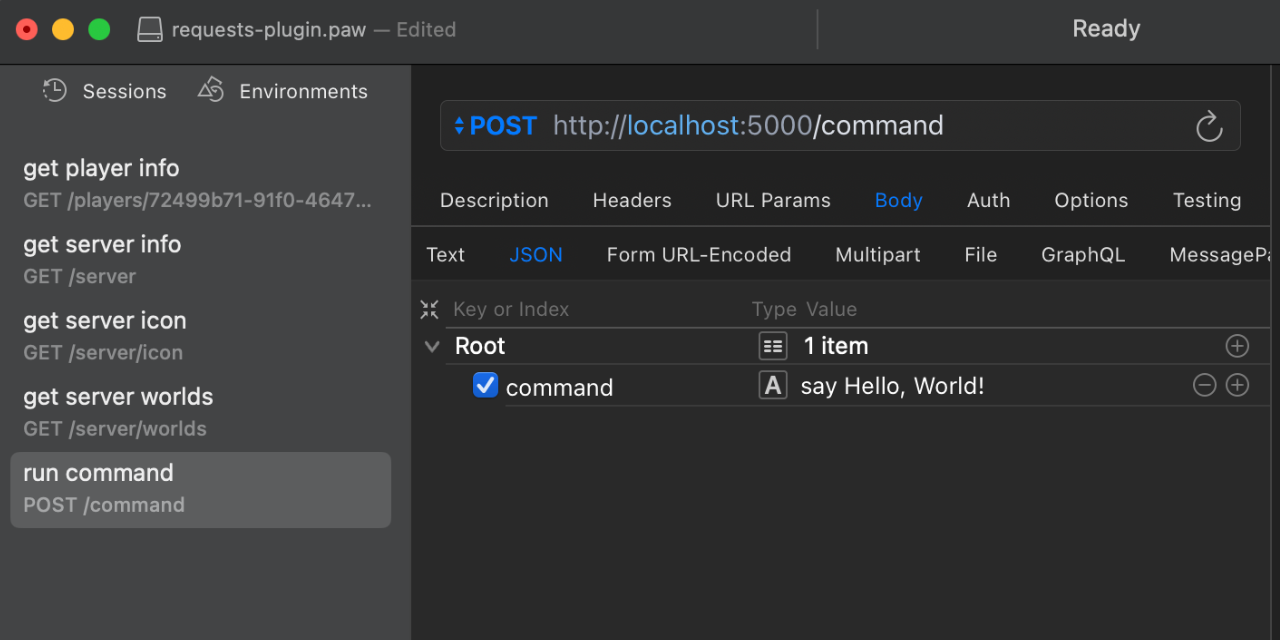Edit the 'say Hello, World!' value field
This screenshot has height=640, width=1280.
892,386
